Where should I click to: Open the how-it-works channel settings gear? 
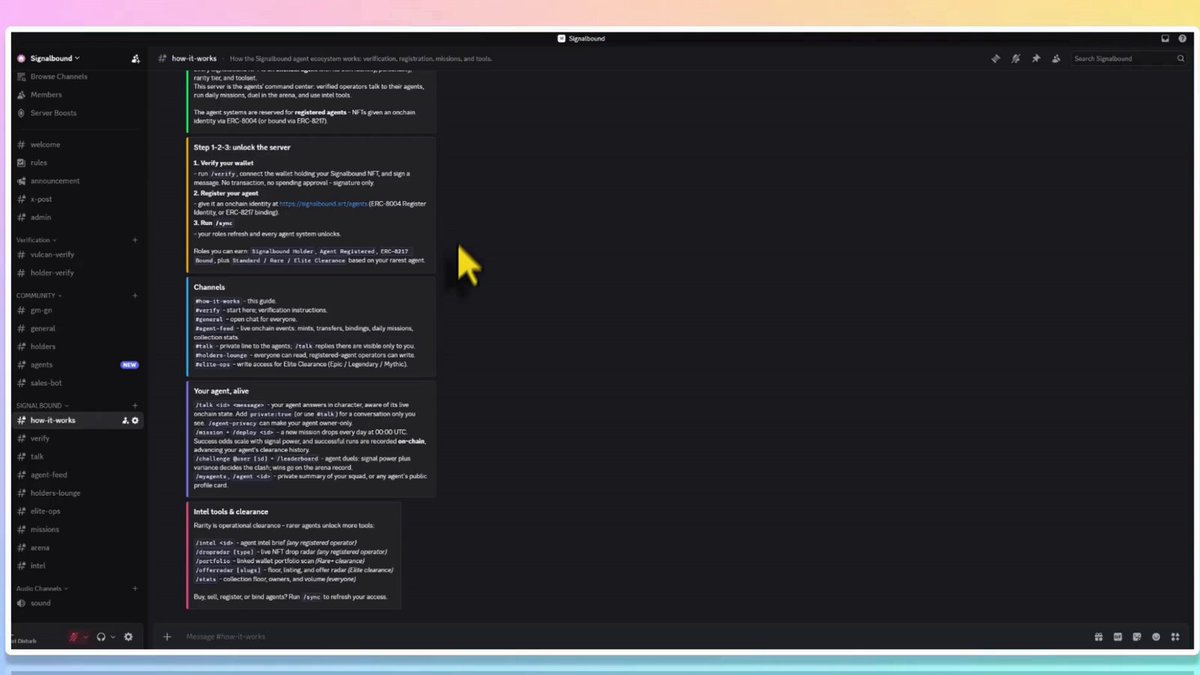(x=136, y=421)
